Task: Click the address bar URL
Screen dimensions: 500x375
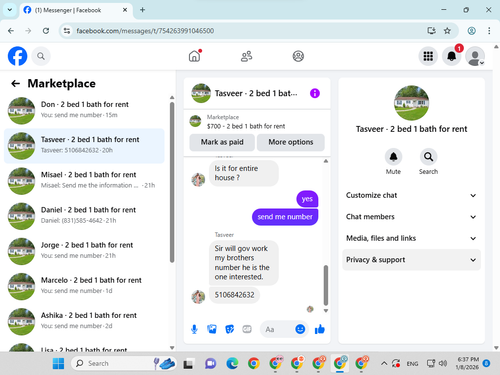Action: point(145,31)
